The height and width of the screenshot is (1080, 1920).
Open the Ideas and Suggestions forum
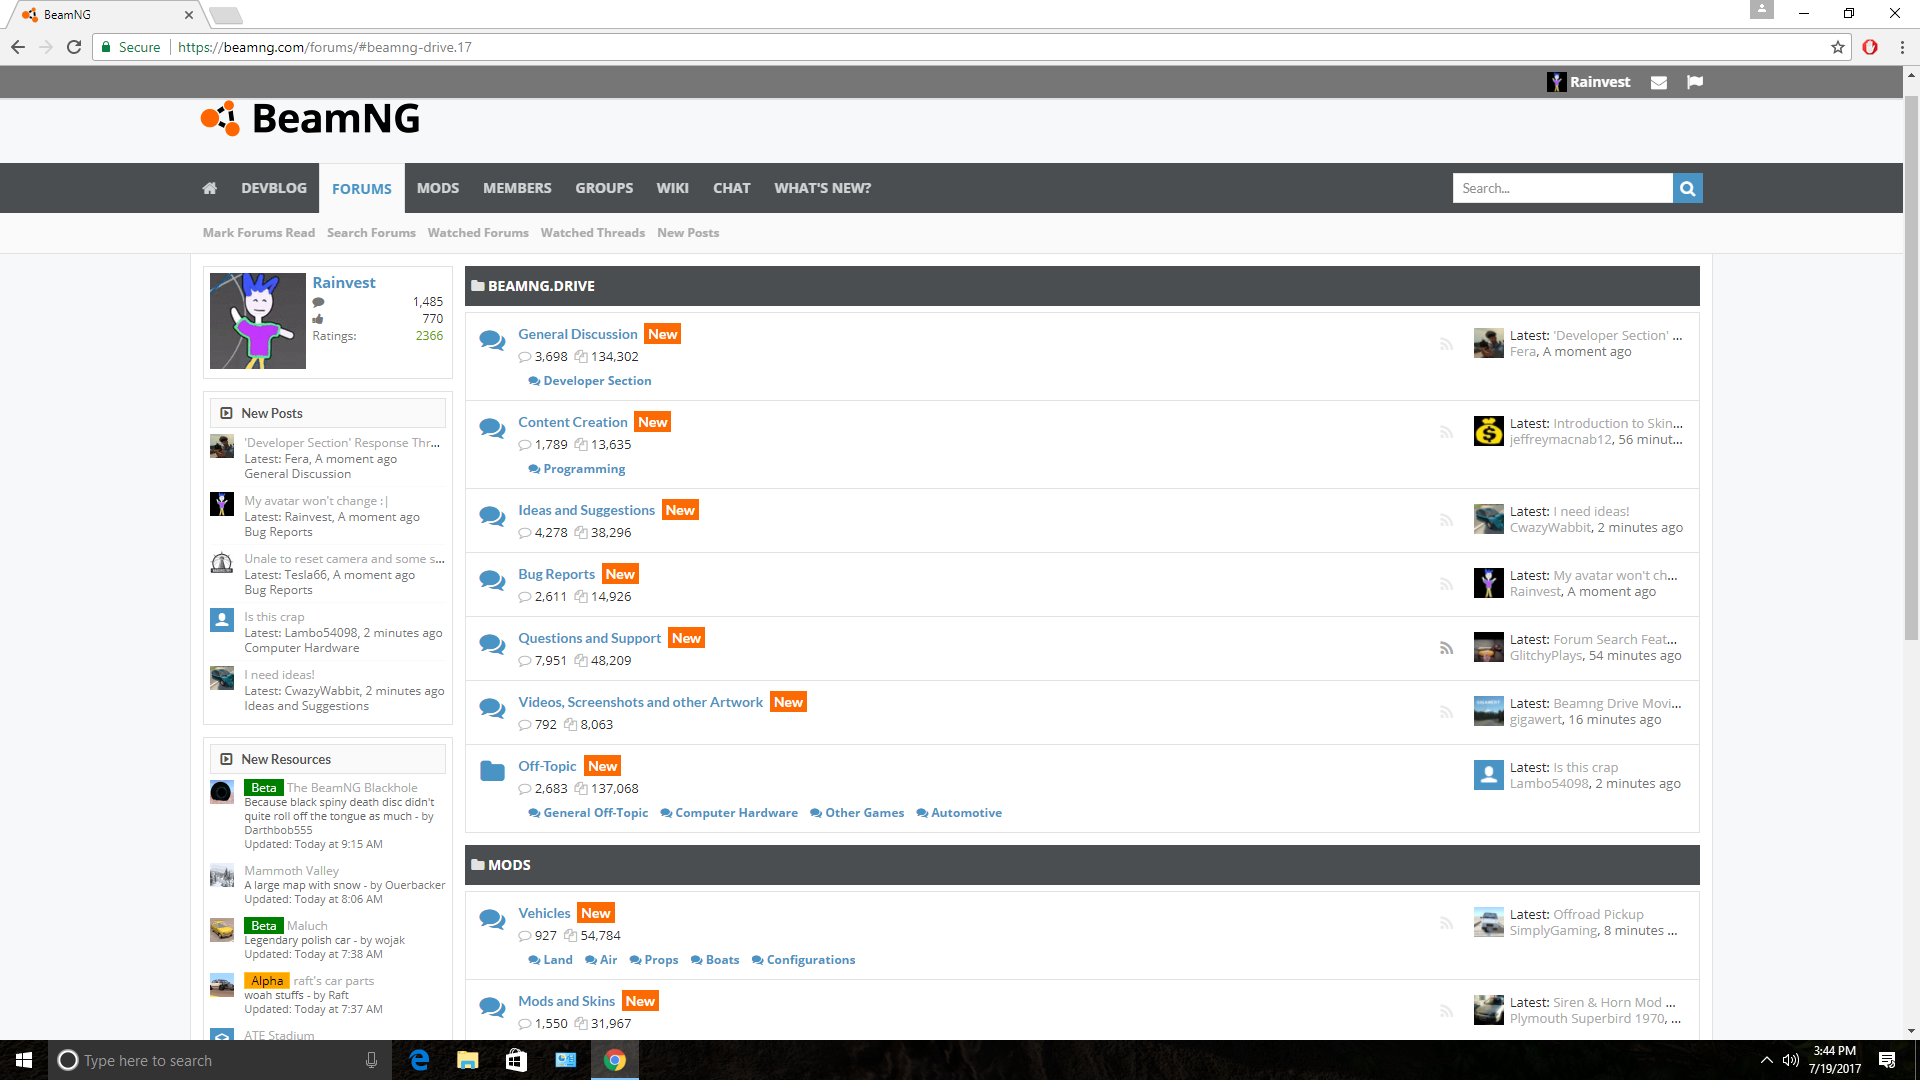click(586, 510)
